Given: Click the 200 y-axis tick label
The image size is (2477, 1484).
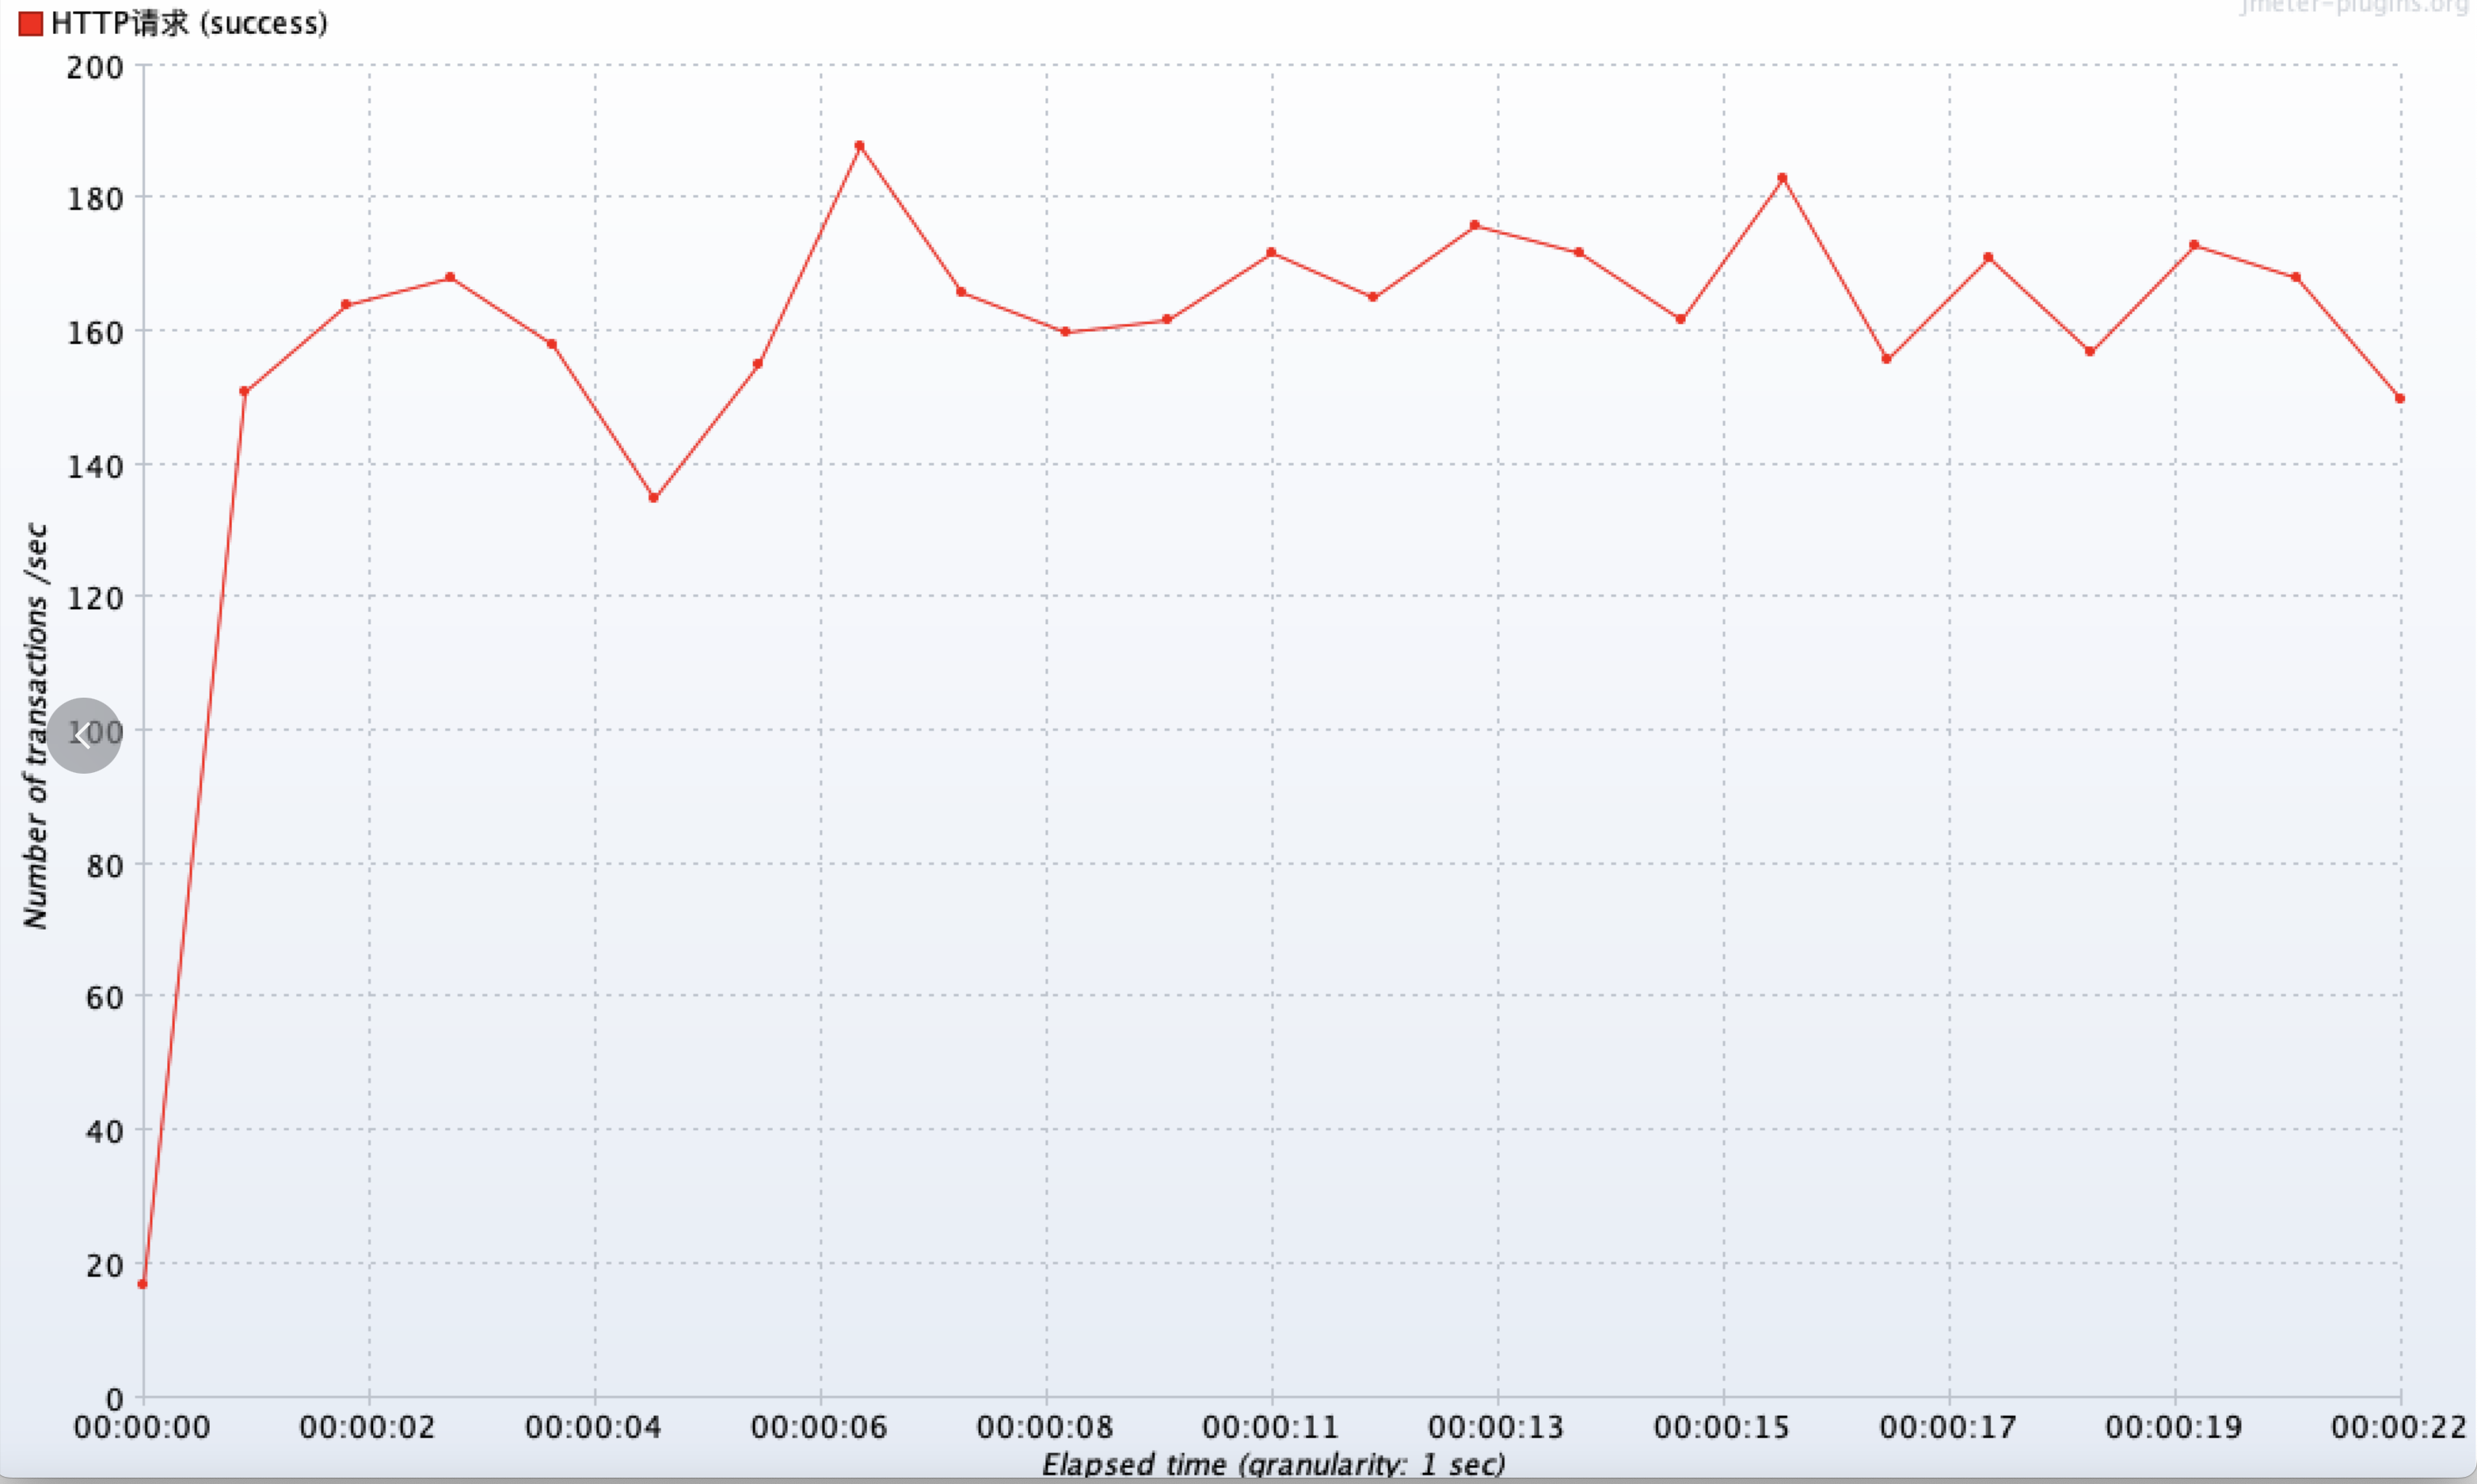Looking at the screenshot, I should (95, 68).
